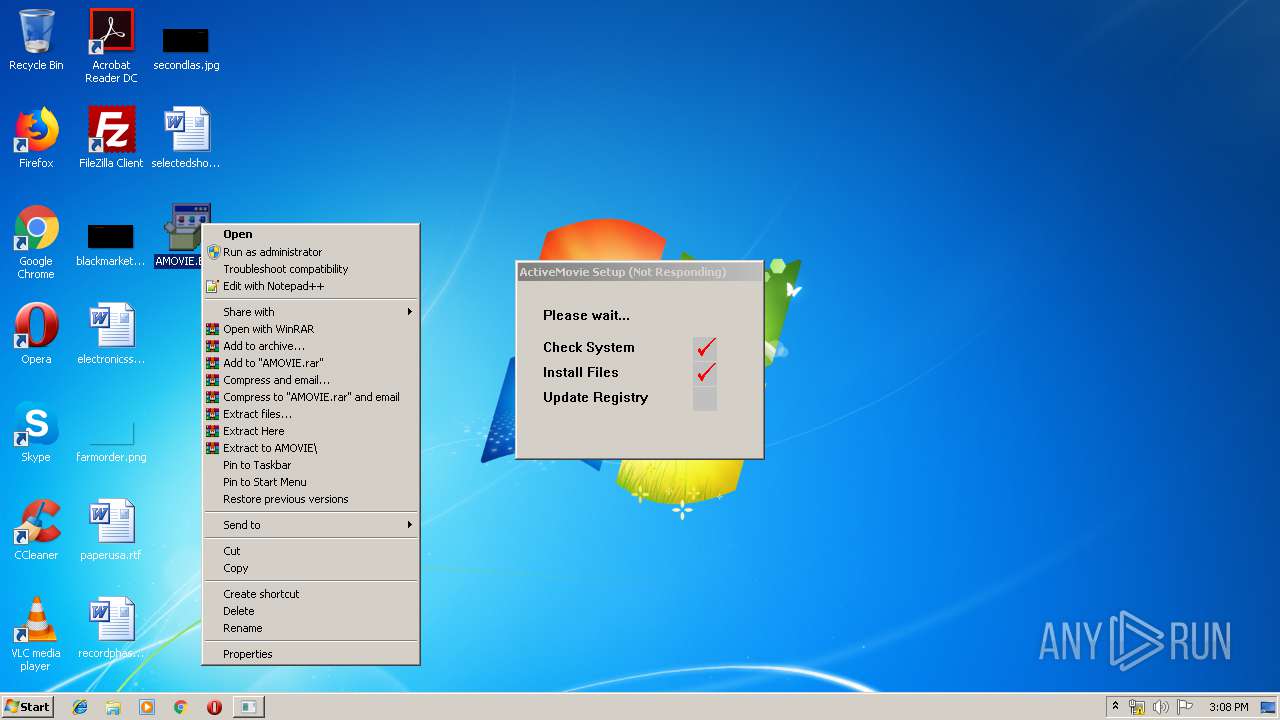The width and height of the screenshot is (1280, 720).
Task: Select the electronicss... Word document
Action: [x=111, y=334]
